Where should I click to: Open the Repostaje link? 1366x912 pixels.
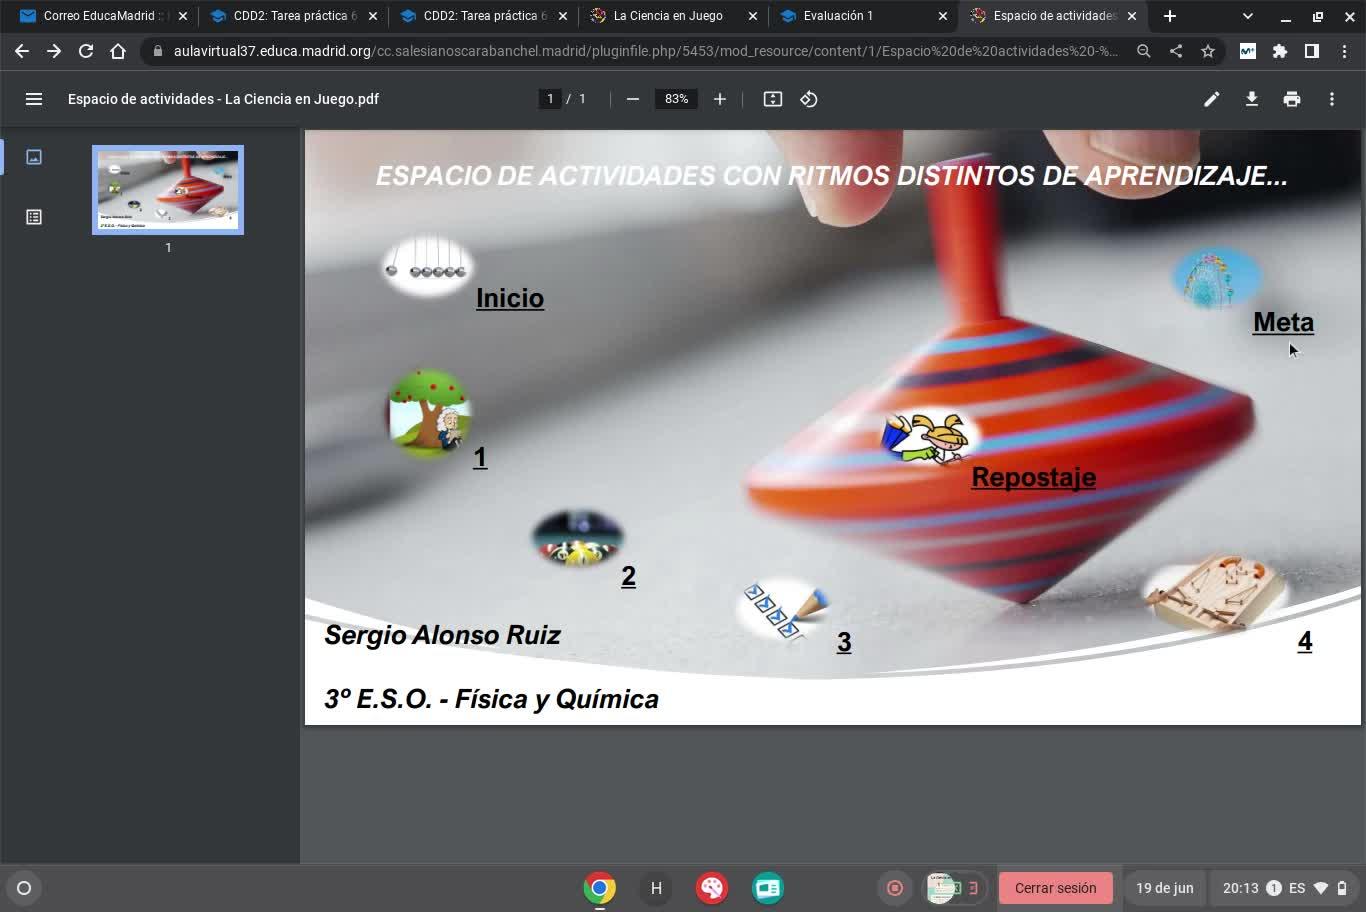coord(1033,478)
